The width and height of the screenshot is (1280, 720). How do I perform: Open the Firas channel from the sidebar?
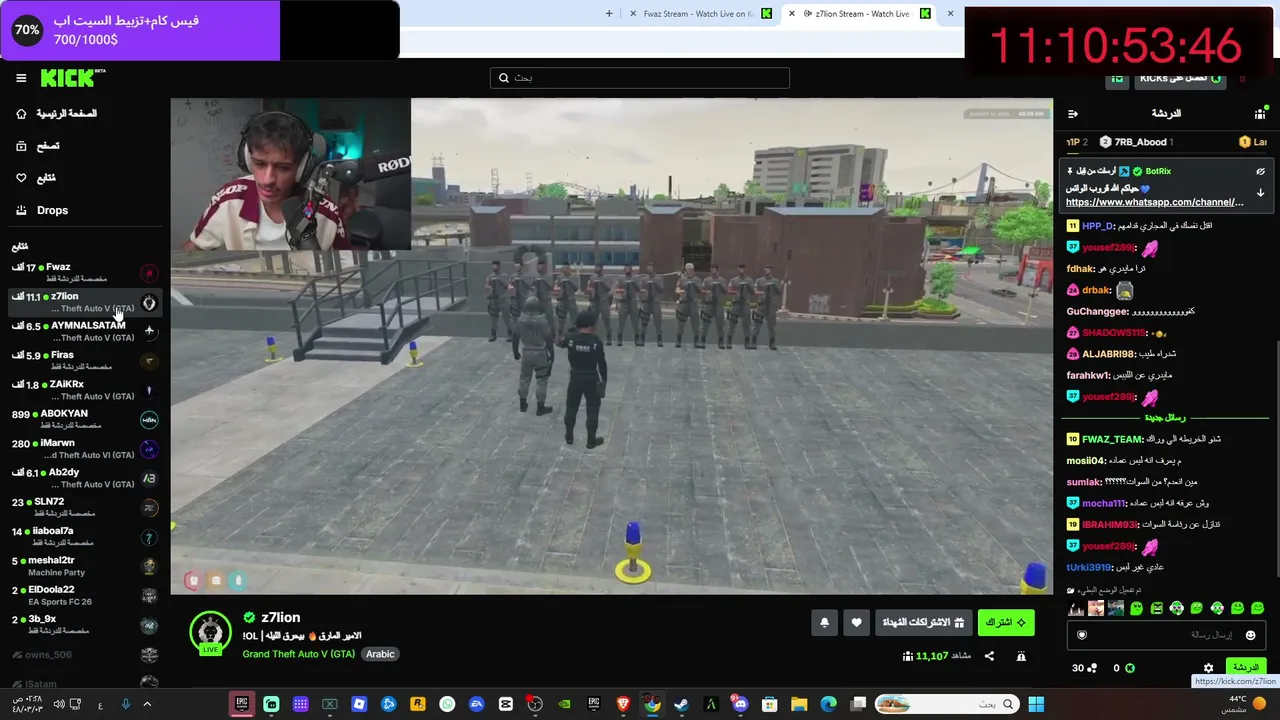(x=84, y=360)
